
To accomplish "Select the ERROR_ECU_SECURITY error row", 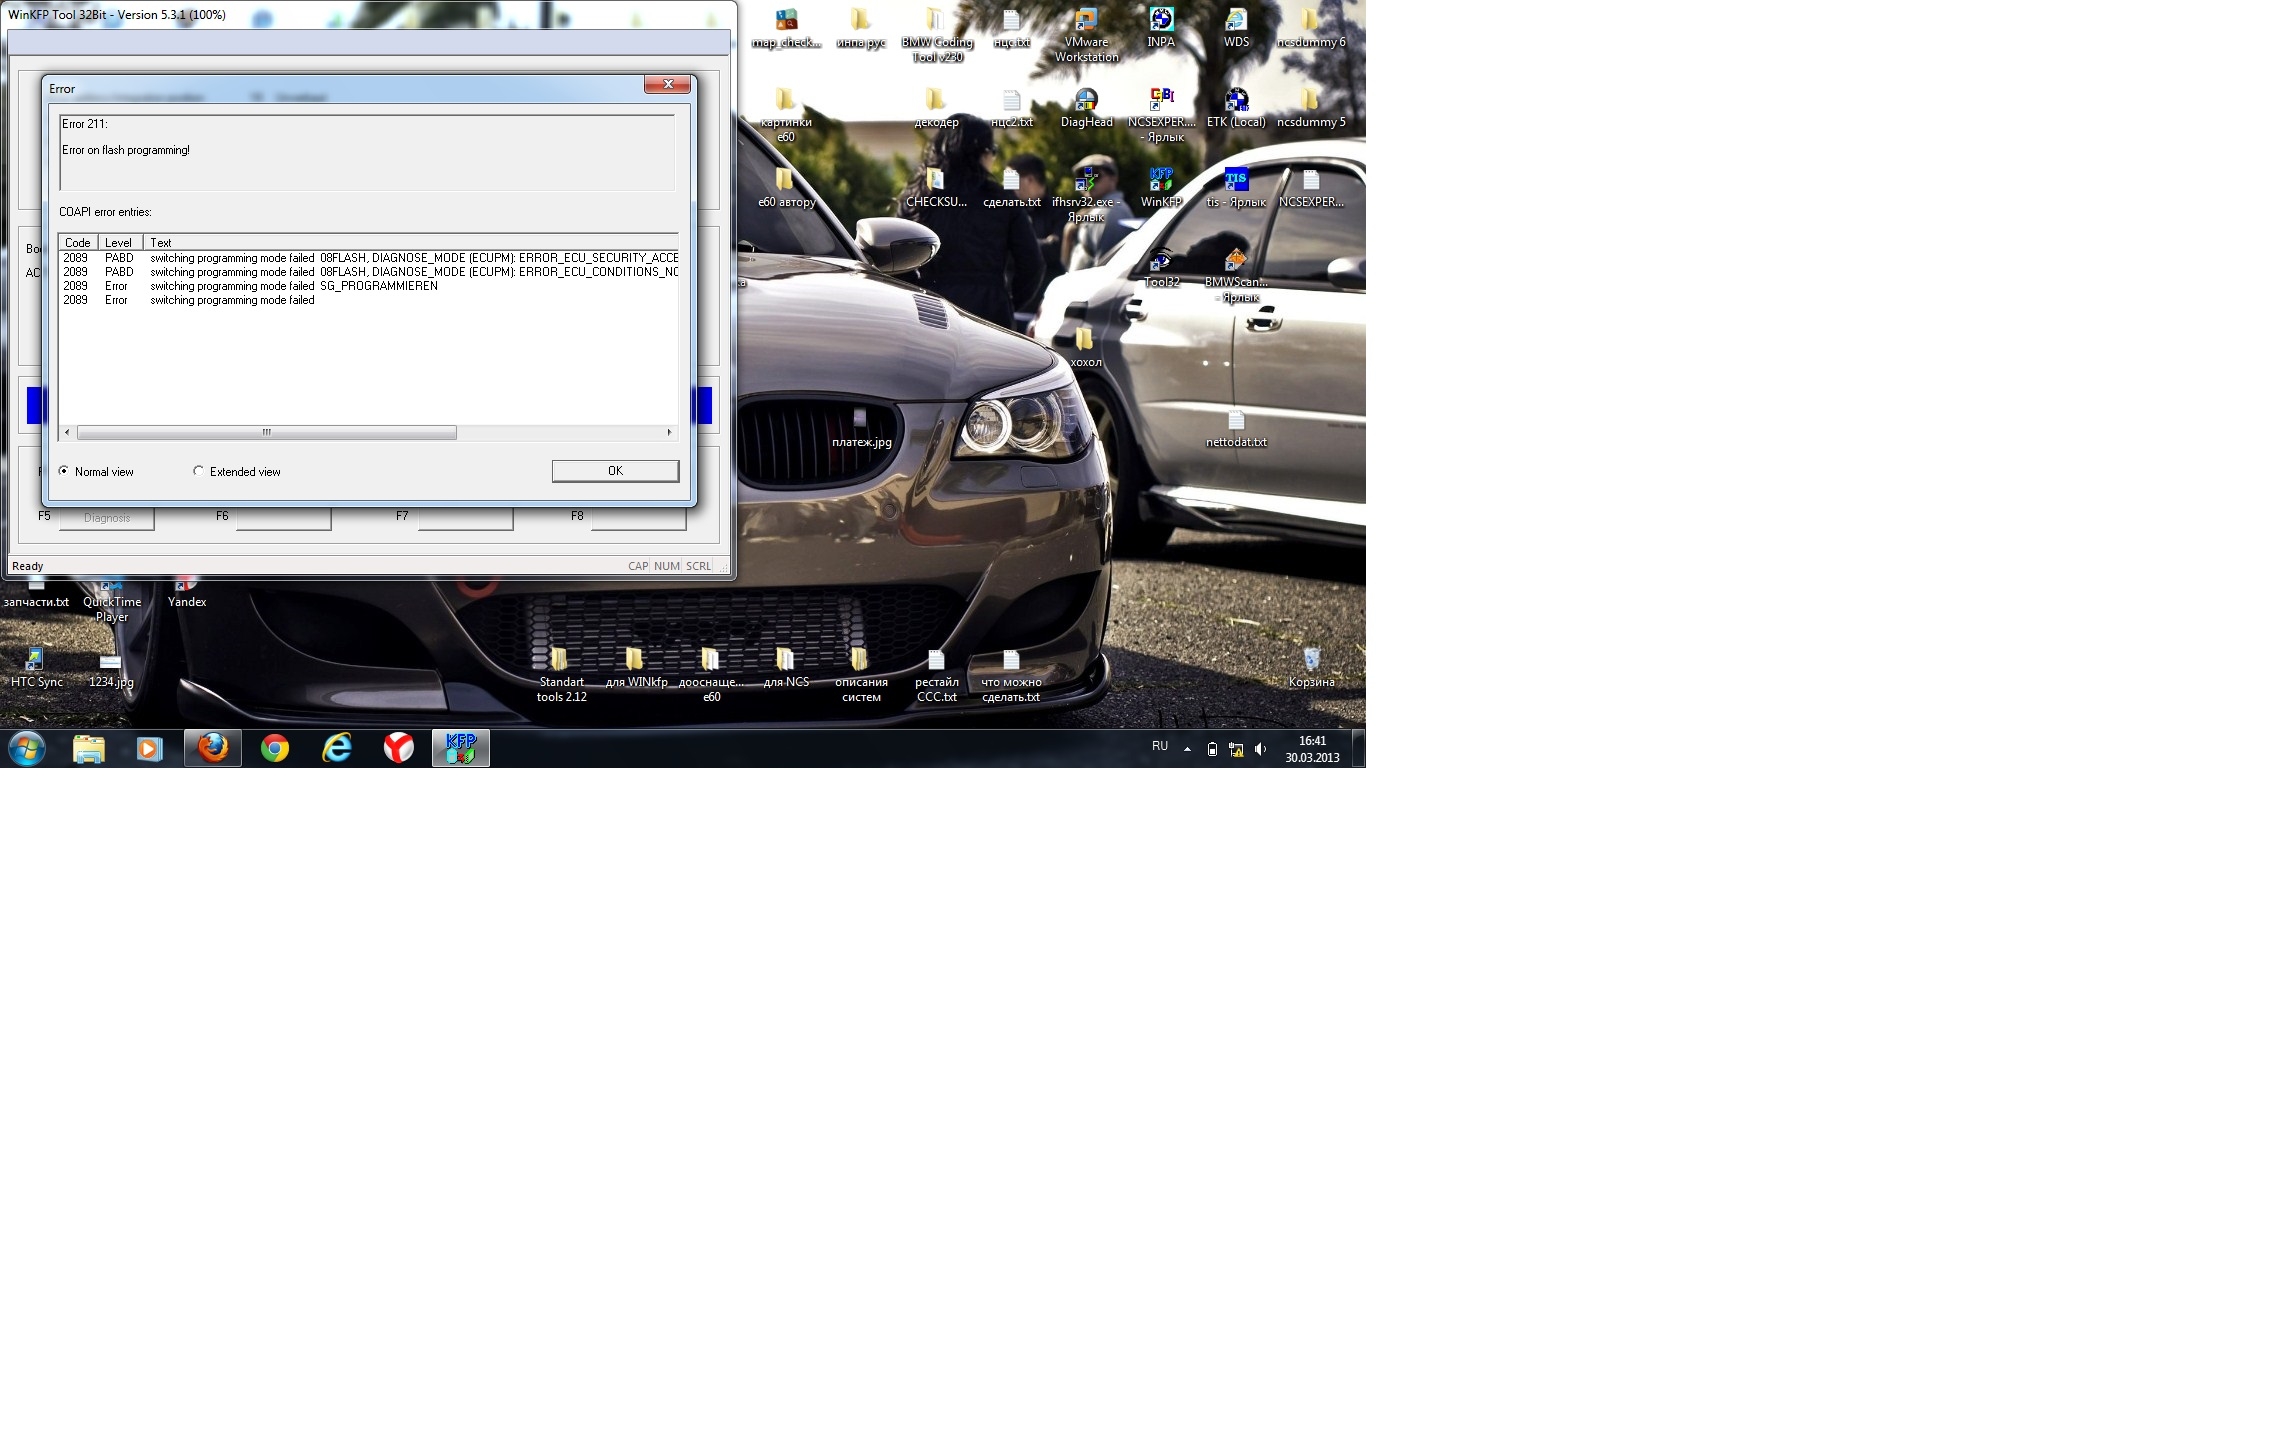I will (370, 258).
